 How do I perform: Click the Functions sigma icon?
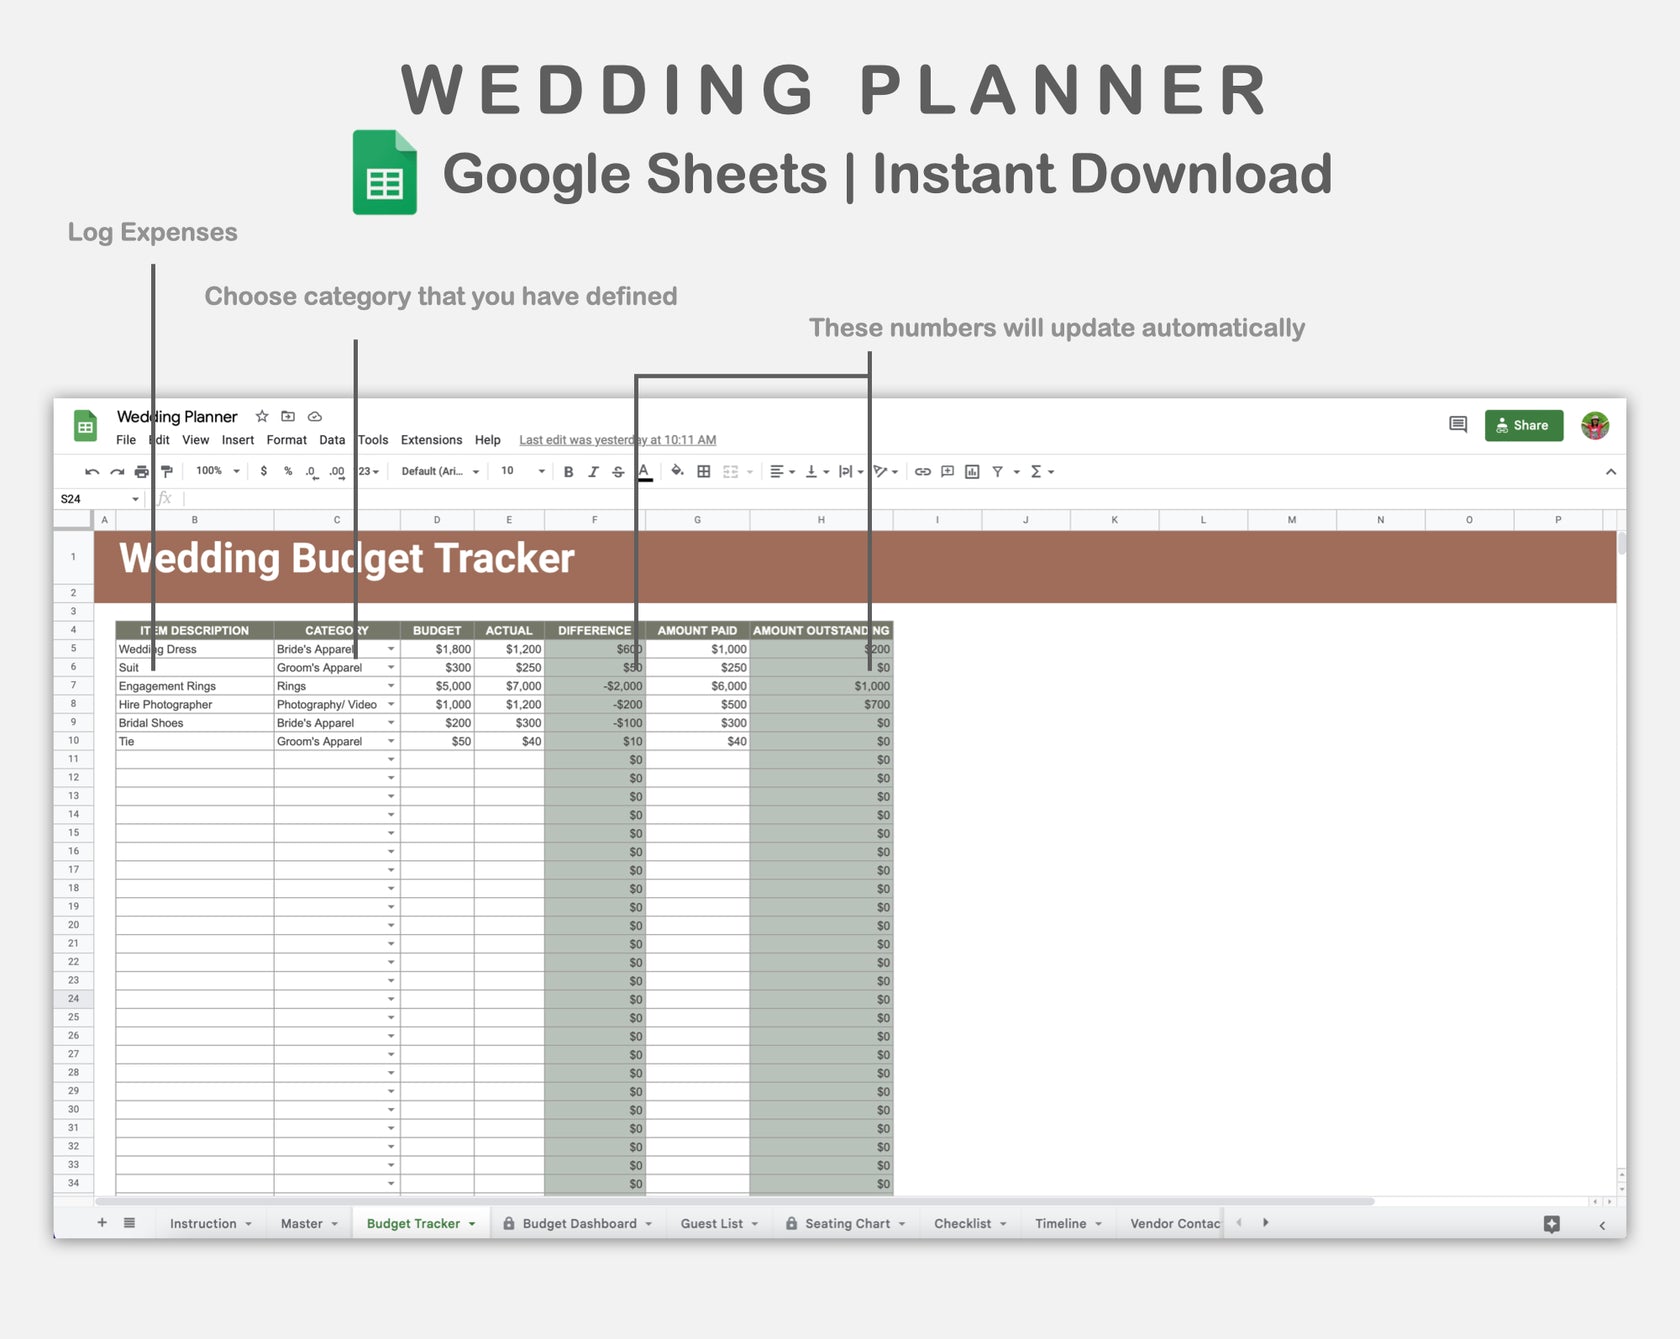point(1036,471)
